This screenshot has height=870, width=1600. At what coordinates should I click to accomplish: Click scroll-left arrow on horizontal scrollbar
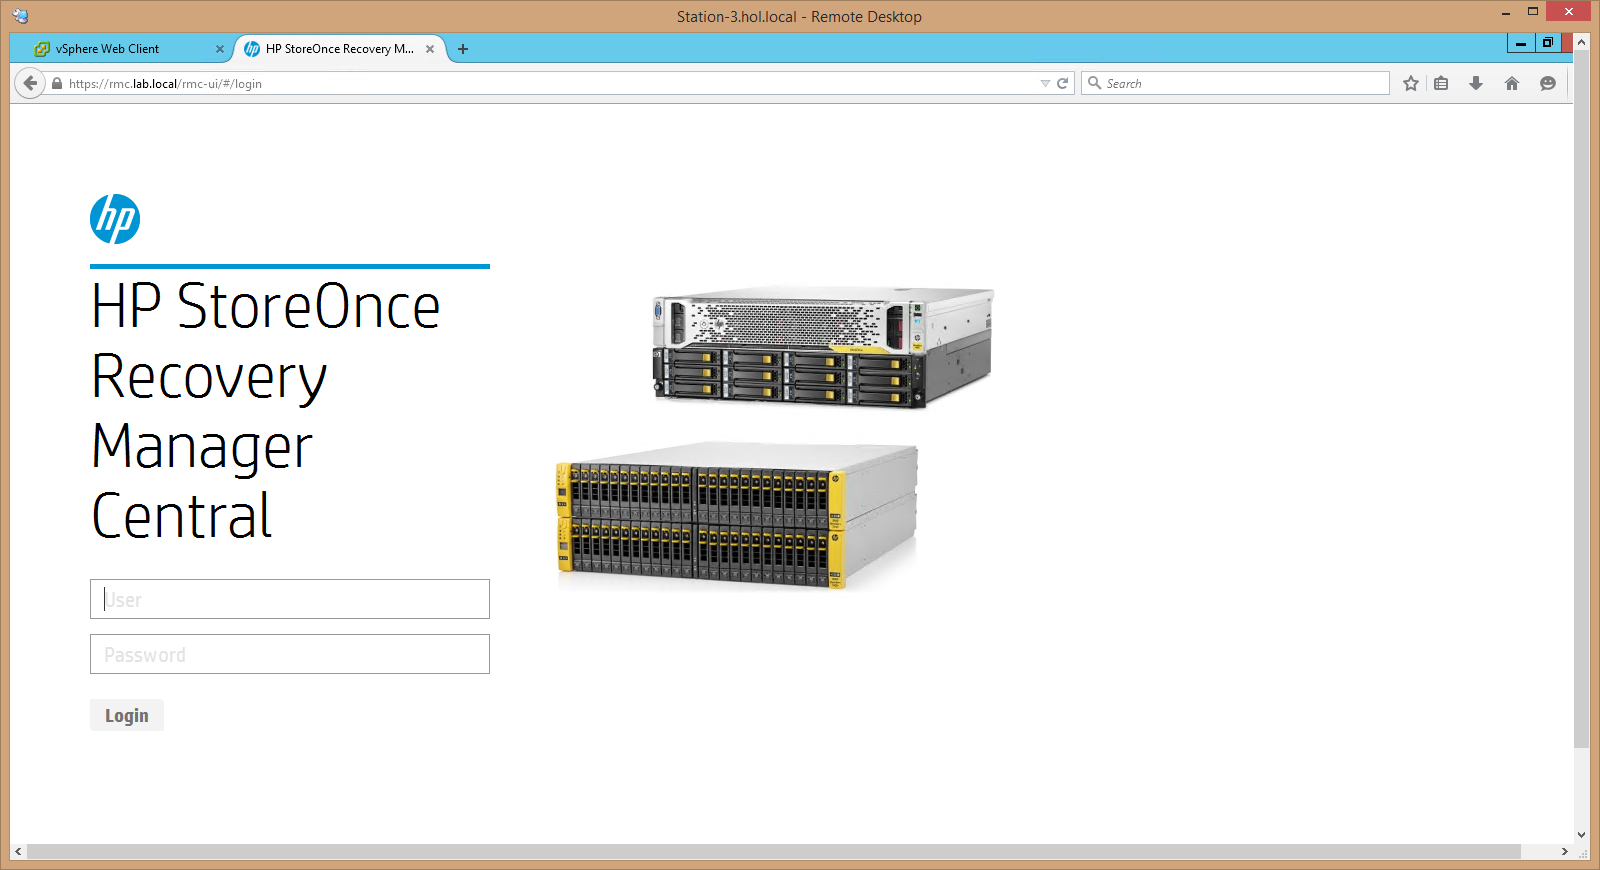click(x=18, y=851)
